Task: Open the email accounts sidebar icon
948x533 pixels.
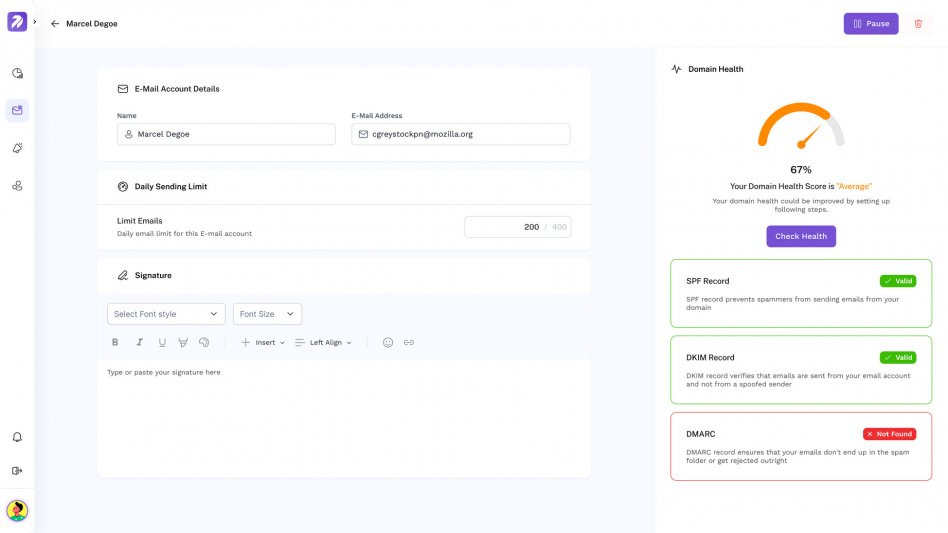Action: click(17, 111)
